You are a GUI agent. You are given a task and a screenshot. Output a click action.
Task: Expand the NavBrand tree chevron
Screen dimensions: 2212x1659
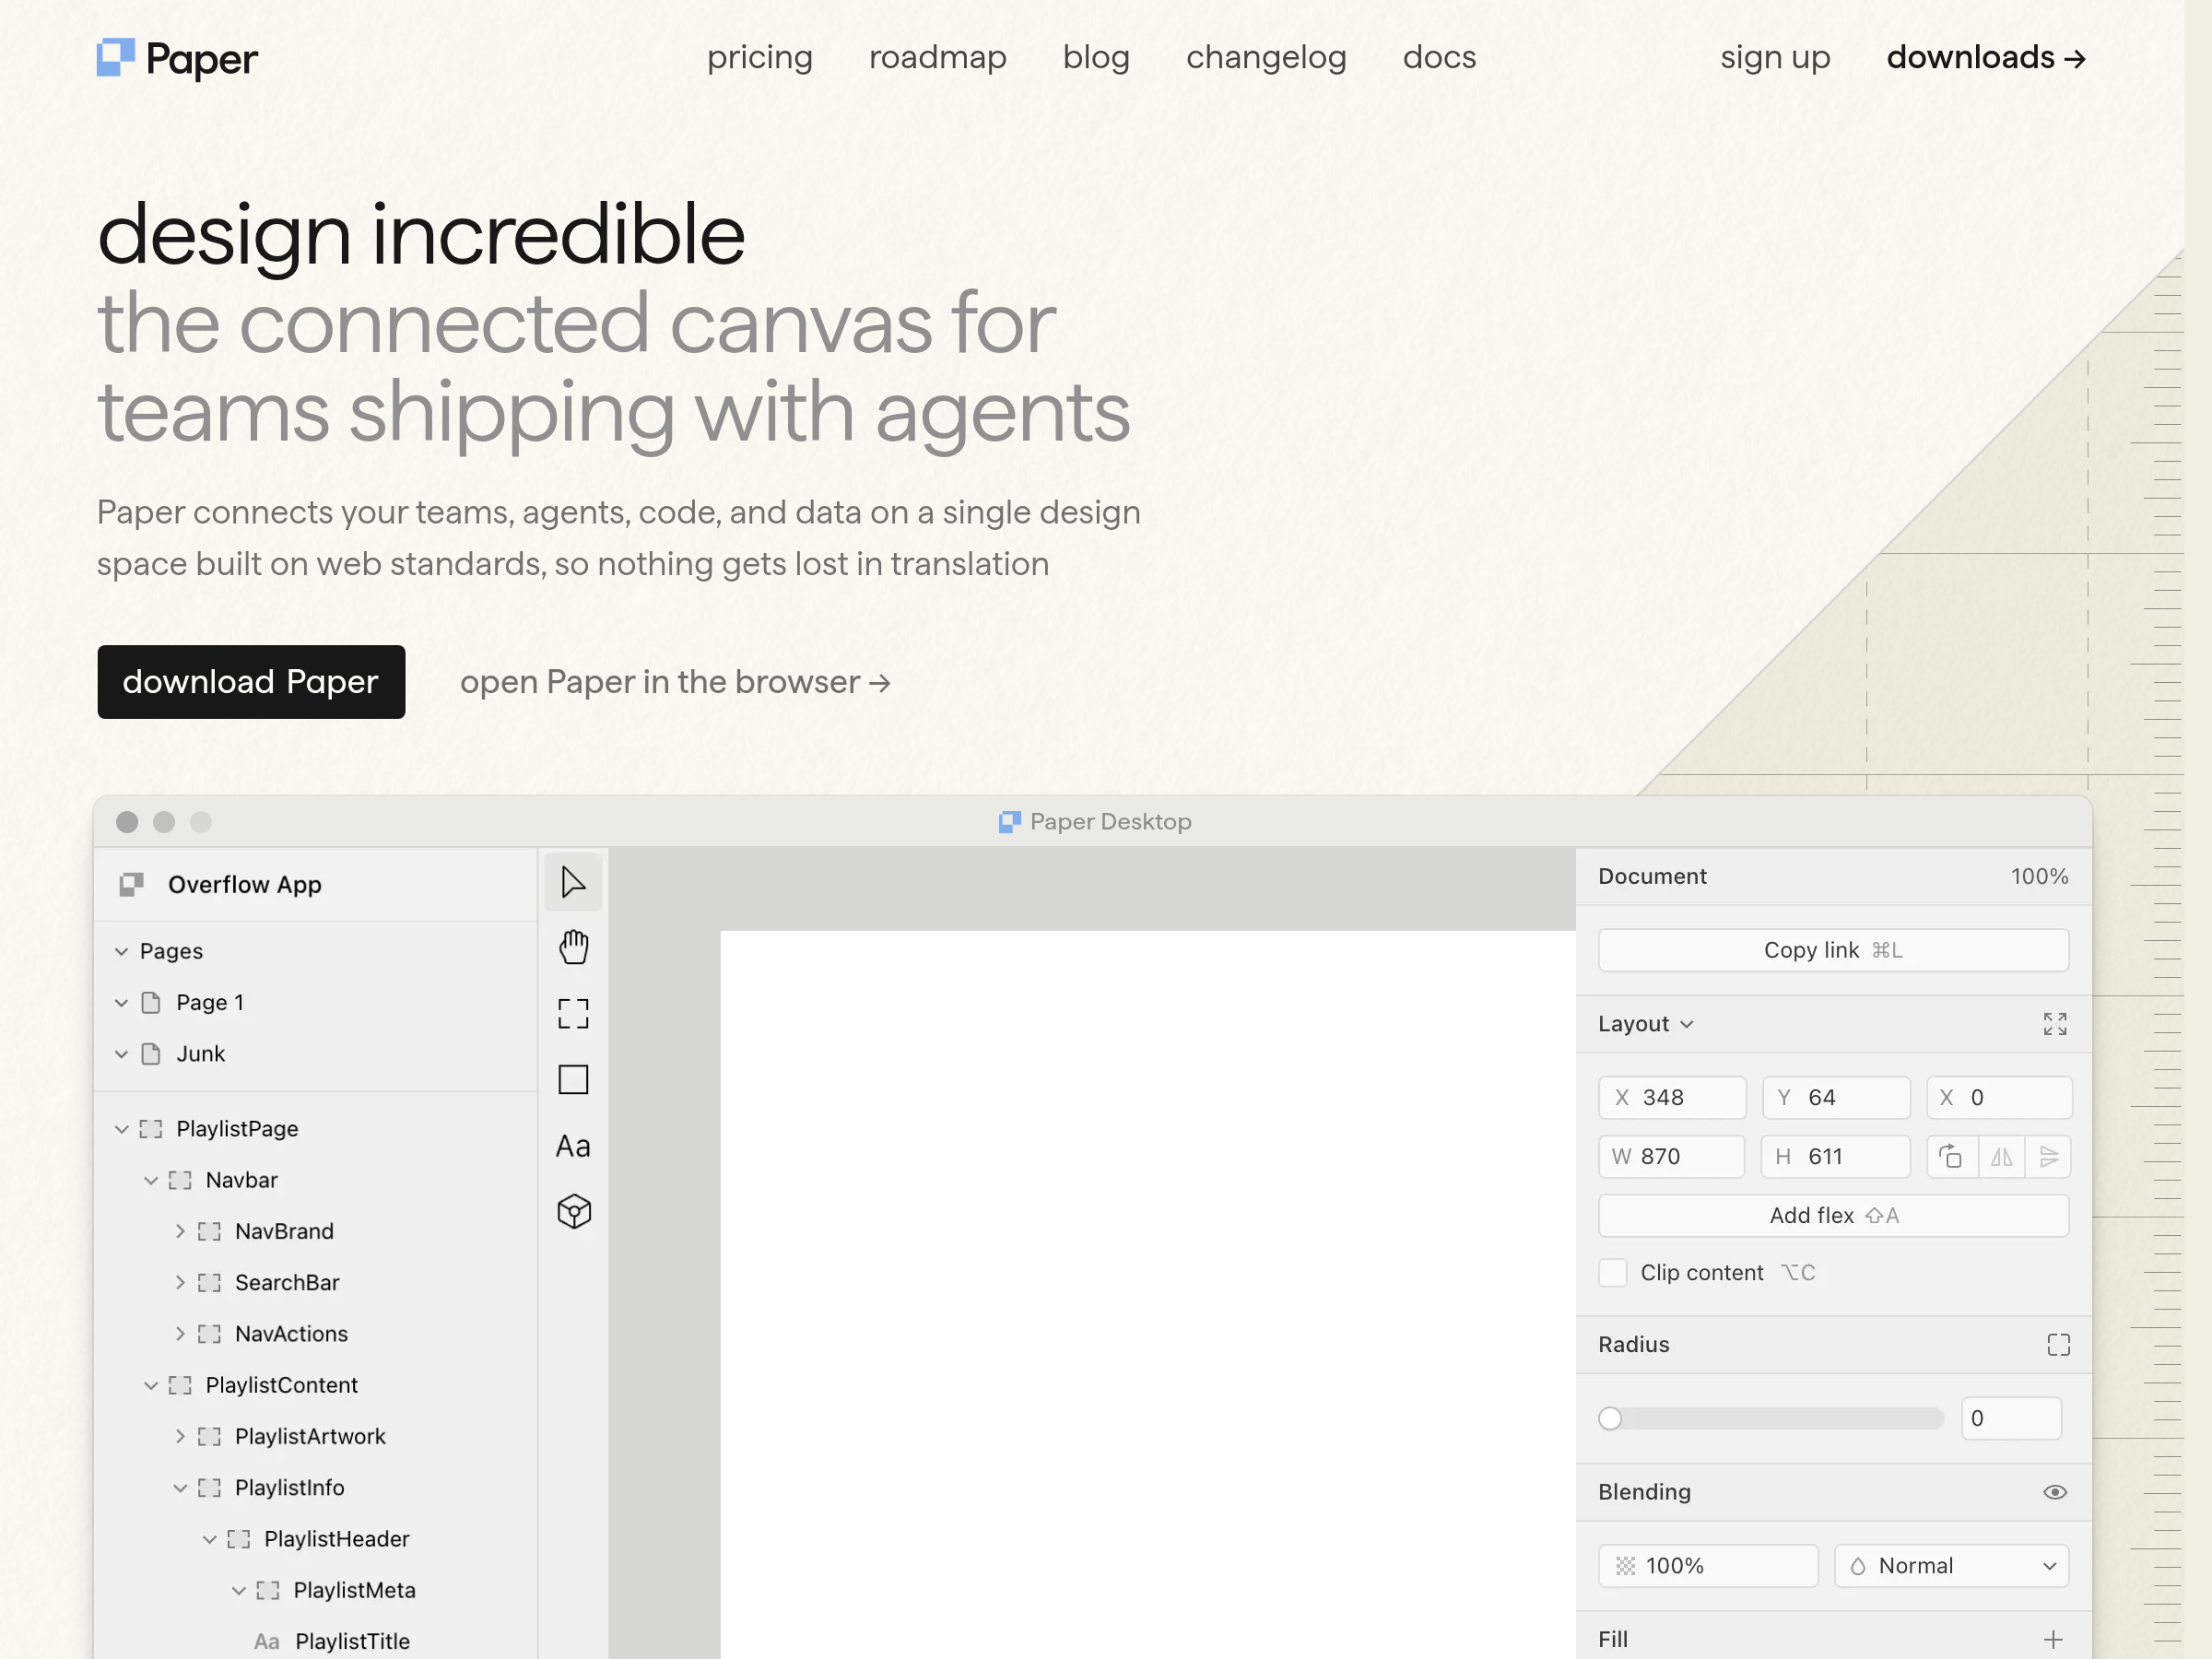pos(180,1231)
